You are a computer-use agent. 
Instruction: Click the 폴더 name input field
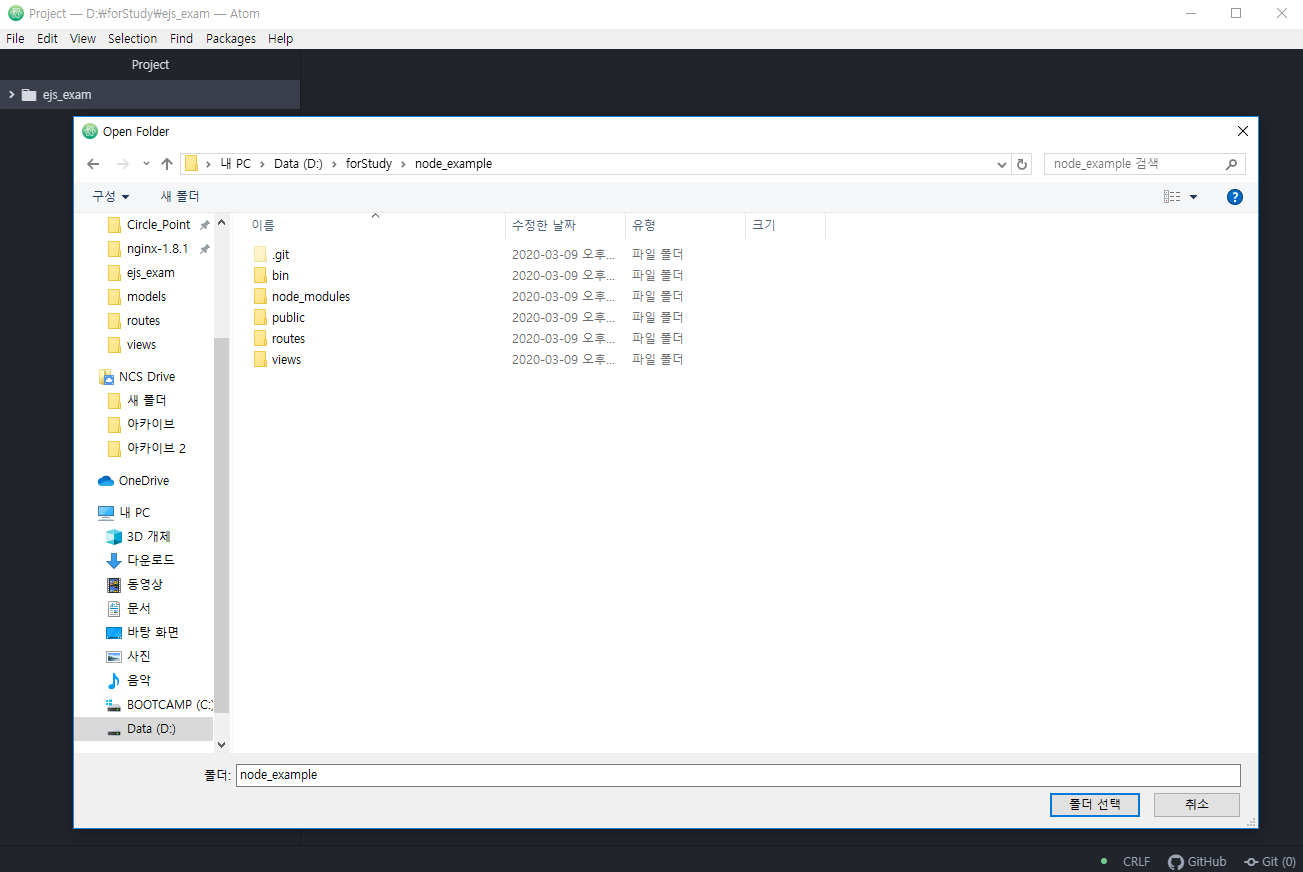pos(738,775)
